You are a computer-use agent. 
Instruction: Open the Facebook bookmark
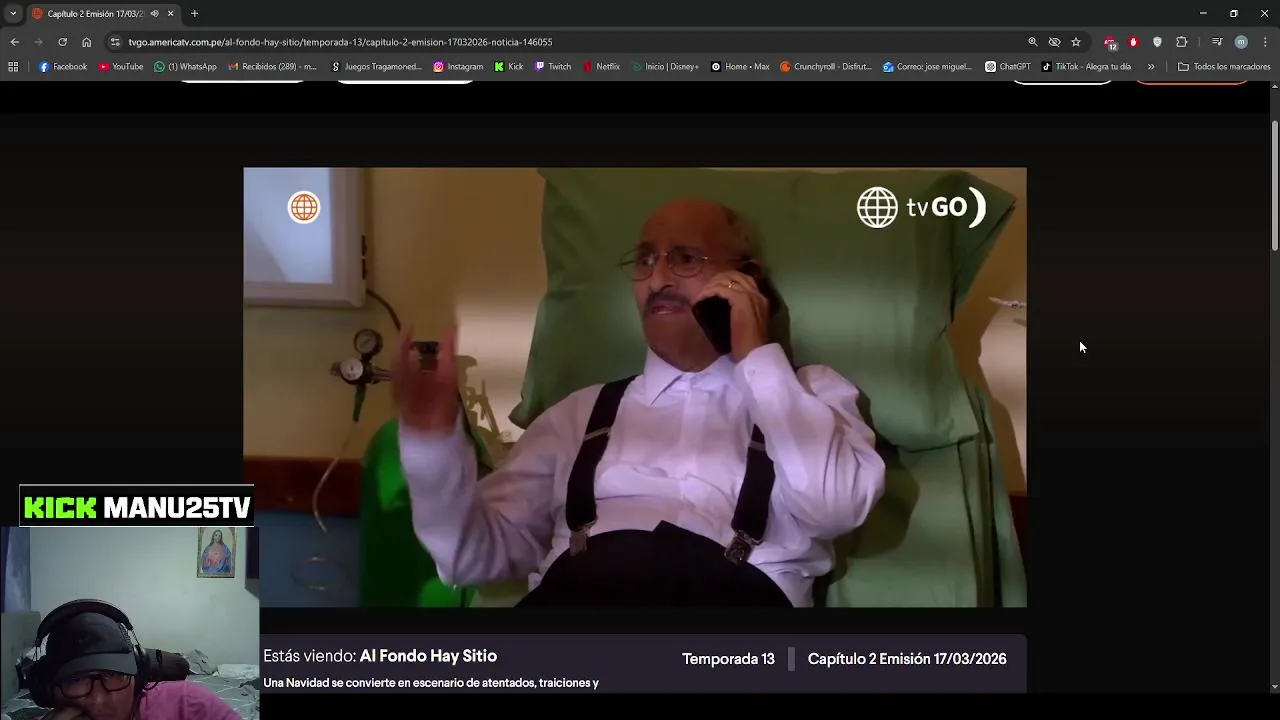(x=63, y=67)
